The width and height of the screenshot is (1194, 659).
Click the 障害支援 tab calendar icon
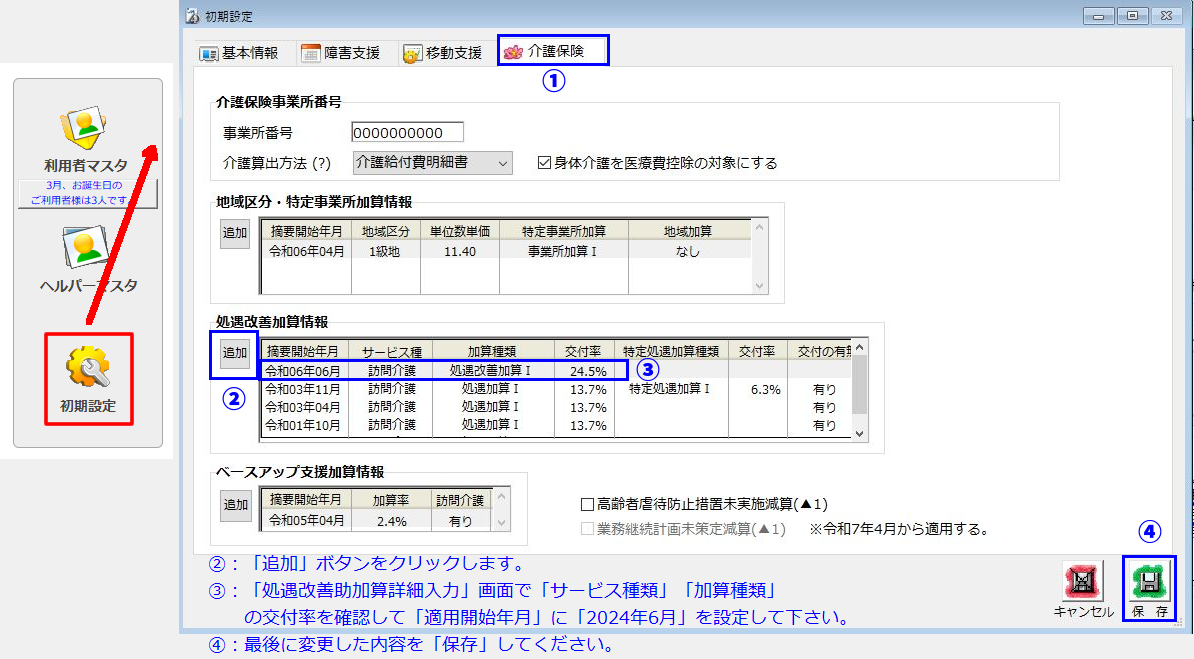coord(310,53)
